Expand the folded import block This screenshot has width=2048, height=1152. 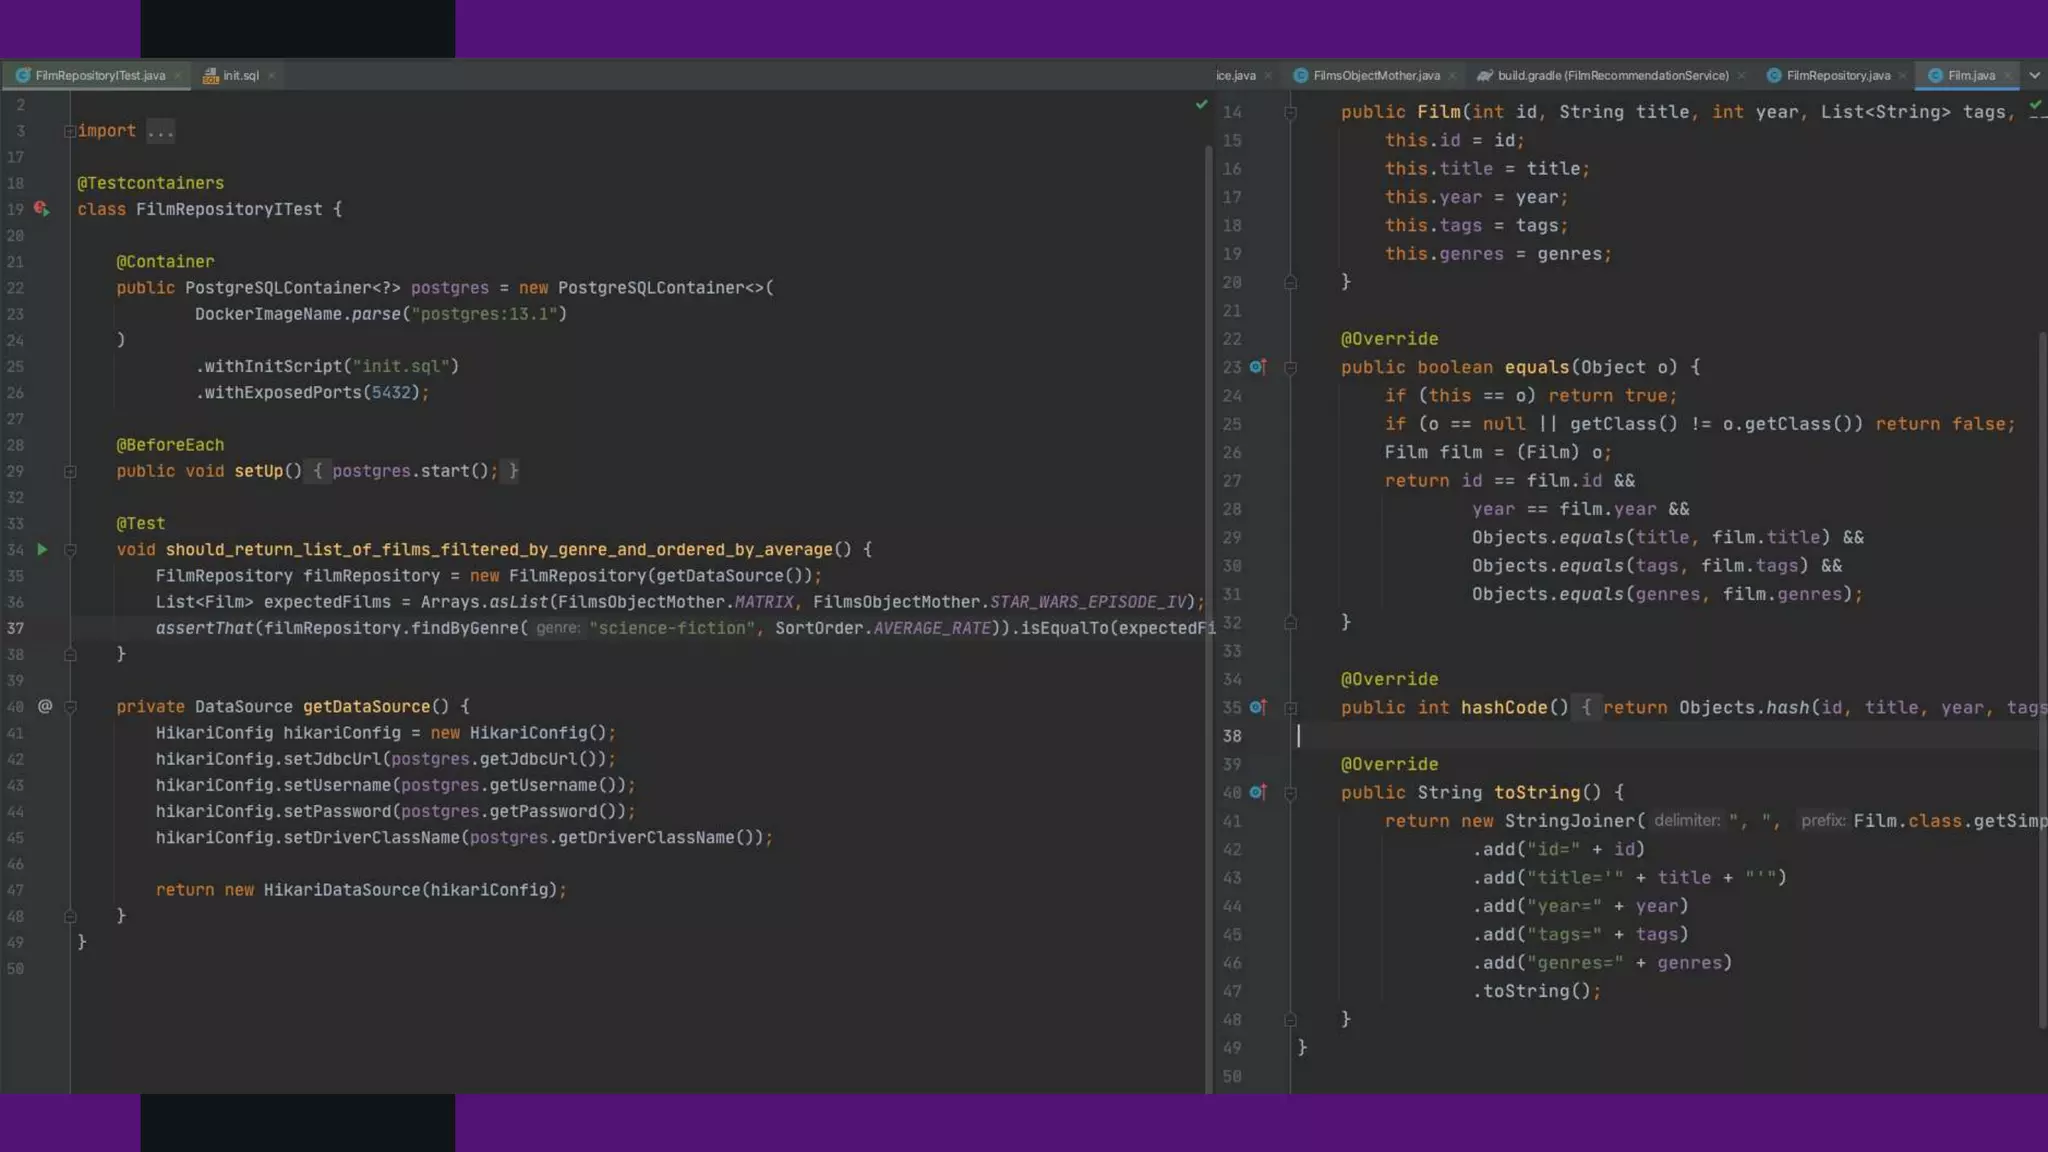[x=70, y=131]
